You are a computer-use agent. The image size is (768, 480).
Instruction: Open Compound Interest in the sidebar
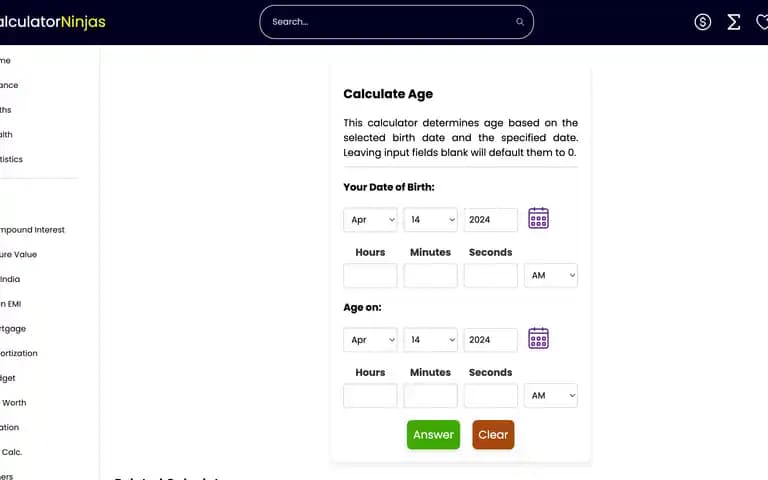(32, 230)
